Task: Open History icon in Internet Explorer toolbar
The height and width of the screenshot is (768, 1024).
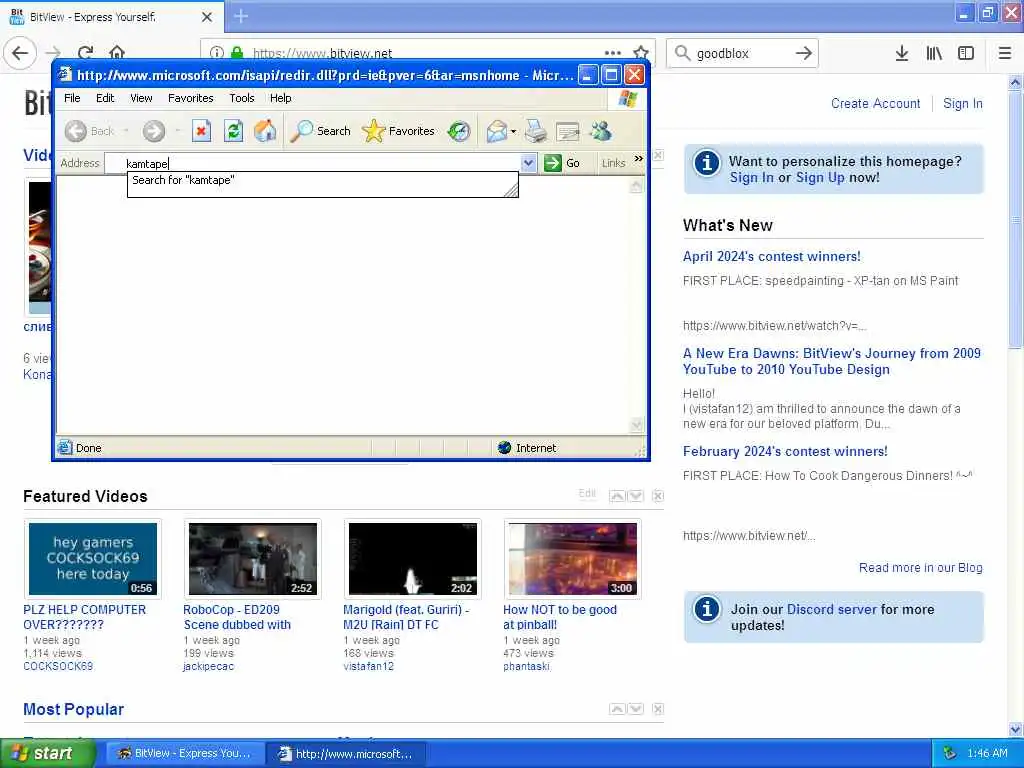Action: pos(459,131)
